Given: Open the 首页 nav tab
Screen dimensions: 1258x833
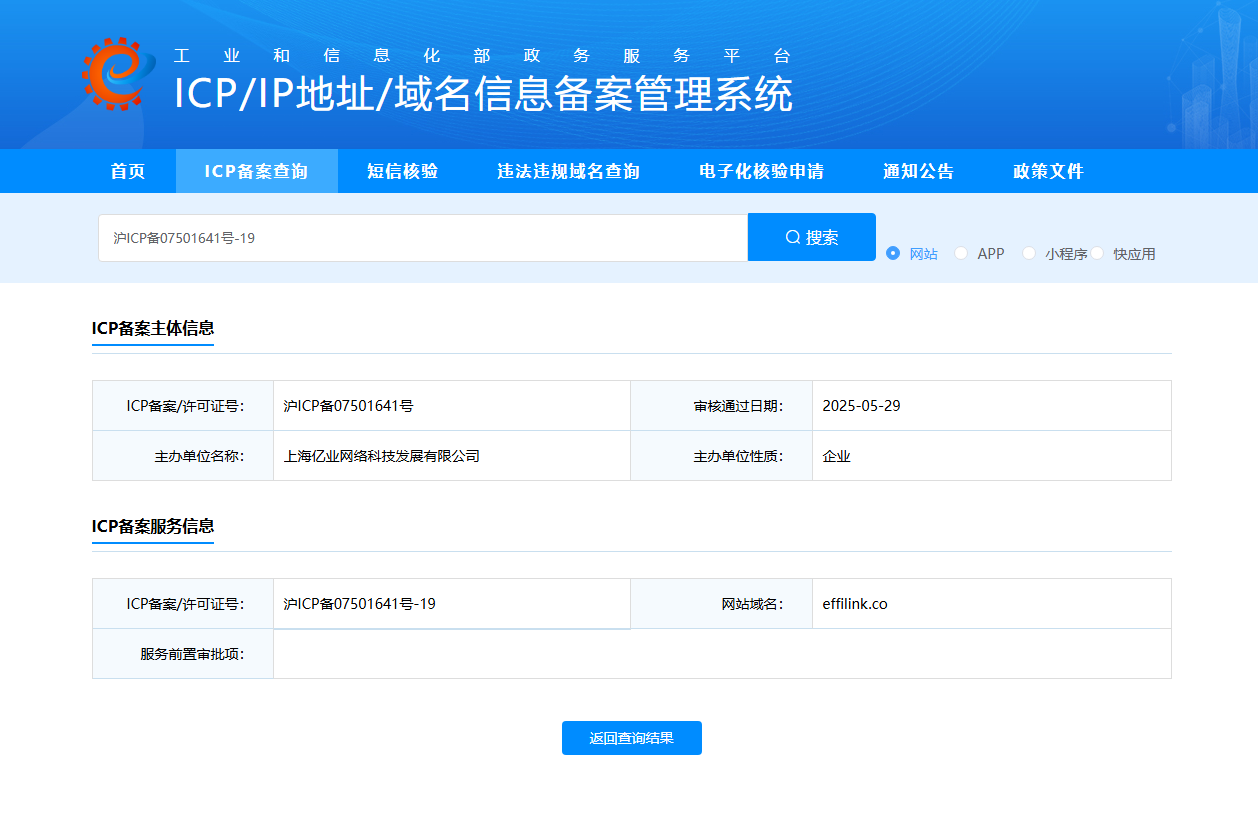Looking at the screenshot, I should [128, 171].
